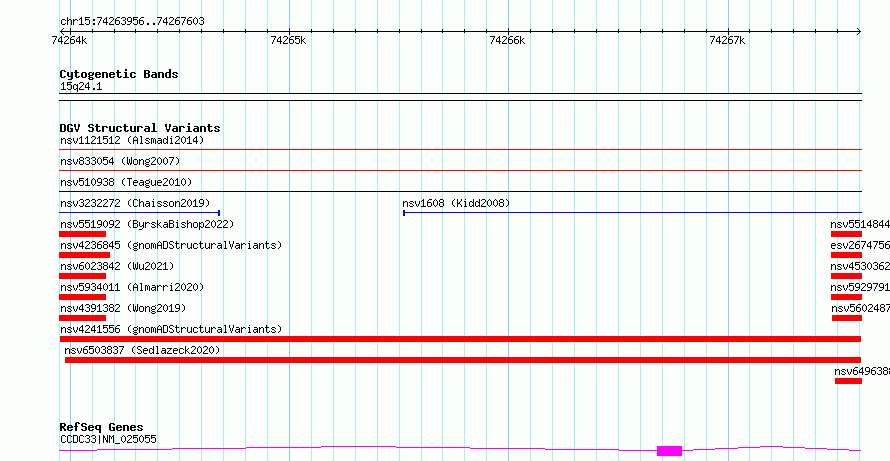
Task: Click nsv6023842 (Wu2021) label
Action: click(117, 266)
